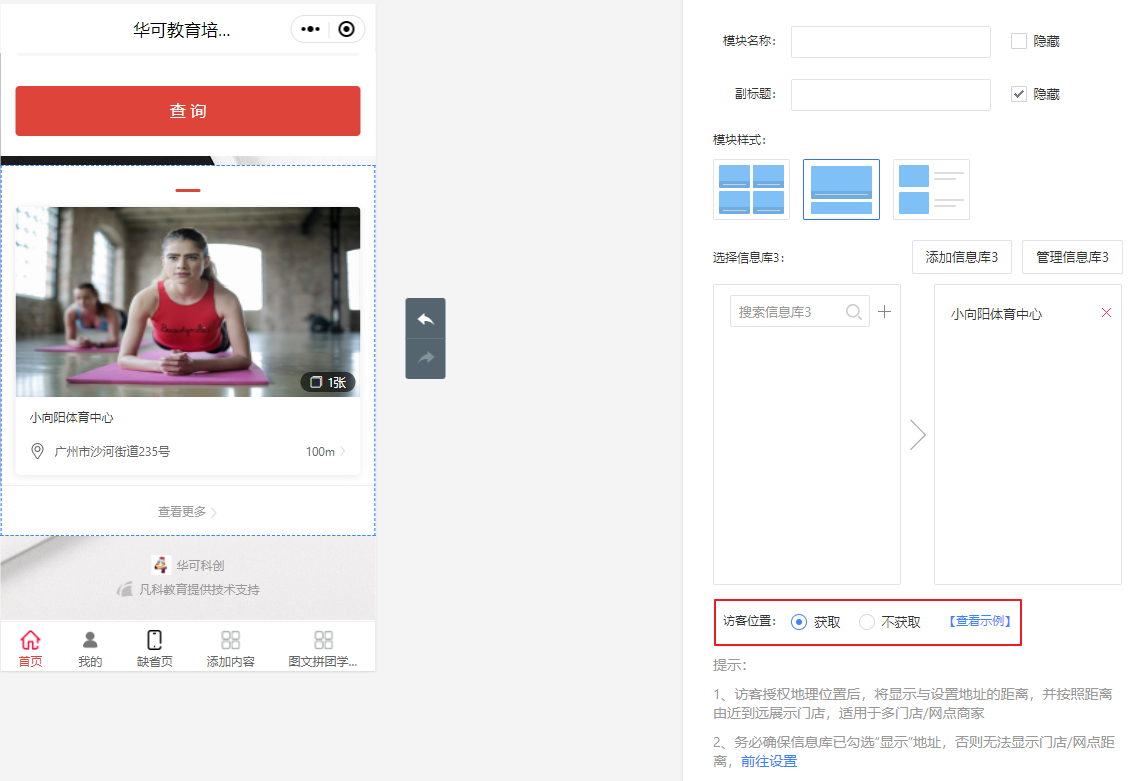Screen dimensions: 1128x781
Task: Open the 前往设置 link
Action: pyautogui.click(x=769, y=761)
